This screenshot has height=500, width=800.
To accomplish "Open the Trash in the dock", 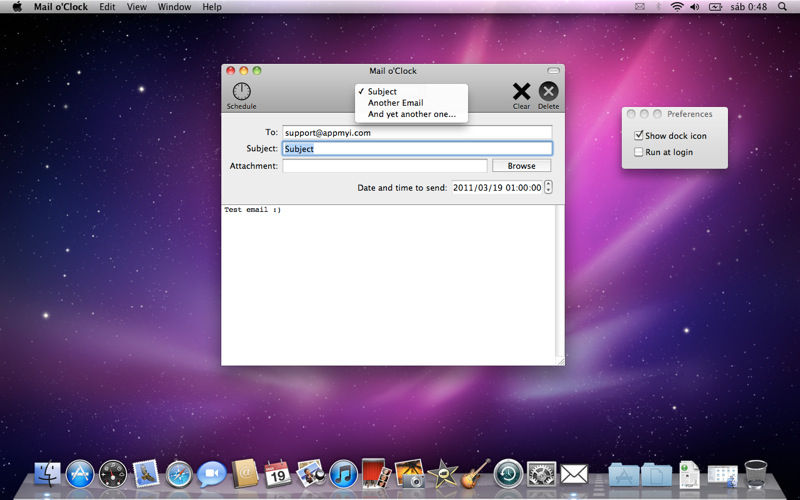I will pyautogui.click(x=756, y=474).
